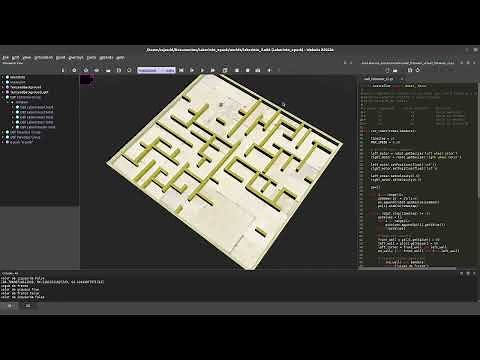
Task: Click the text editor horizontal scrollbar
Action: pyautogui.click(x=408, y=268)
